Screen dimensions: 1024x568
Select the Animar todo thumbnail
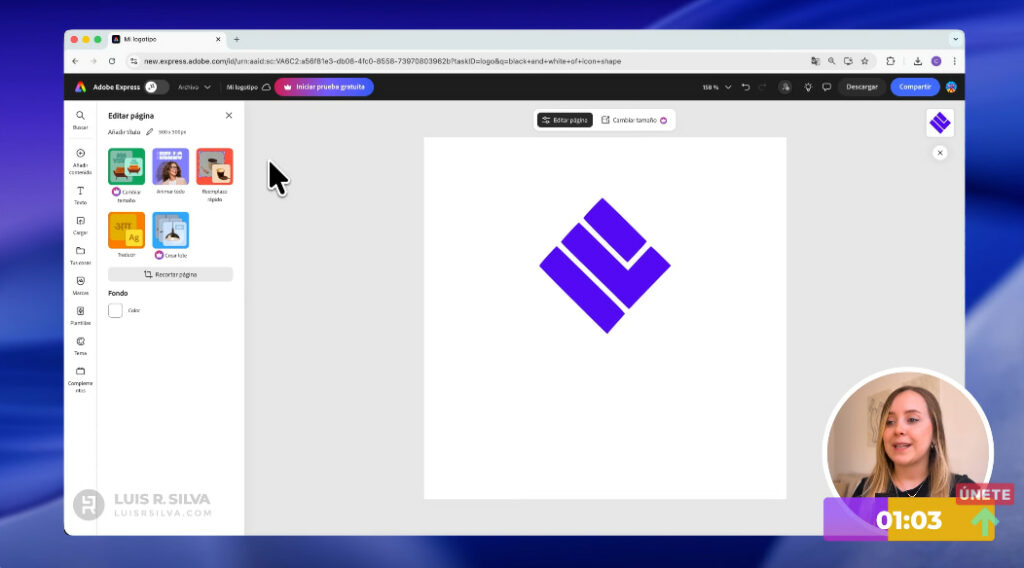[170, 166]
